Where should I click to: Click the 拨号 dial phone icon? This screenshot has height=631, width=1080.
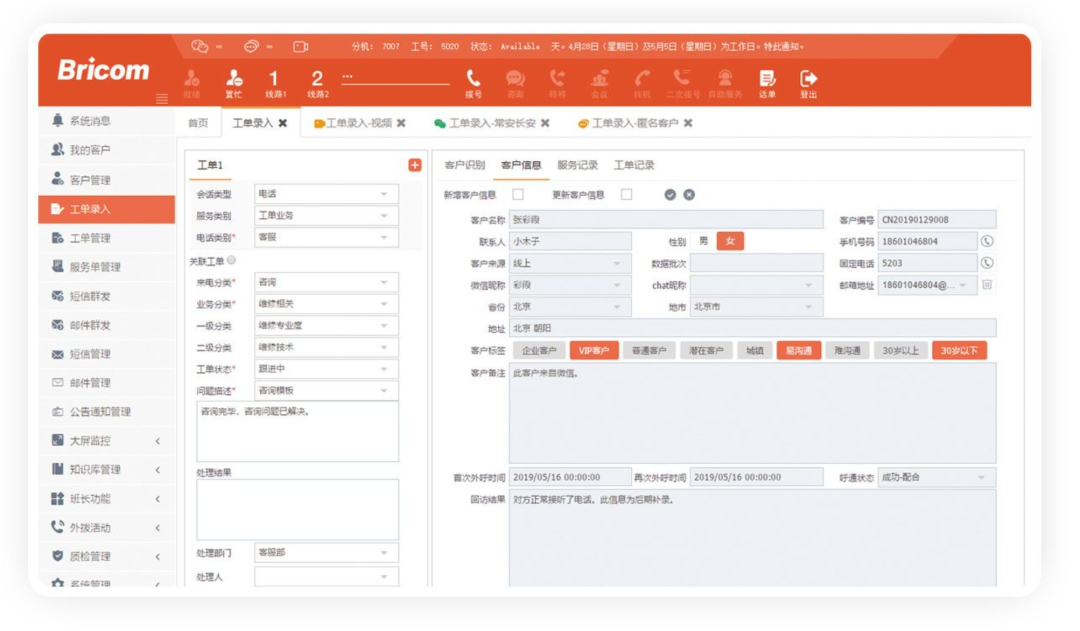tap(473, 79)
